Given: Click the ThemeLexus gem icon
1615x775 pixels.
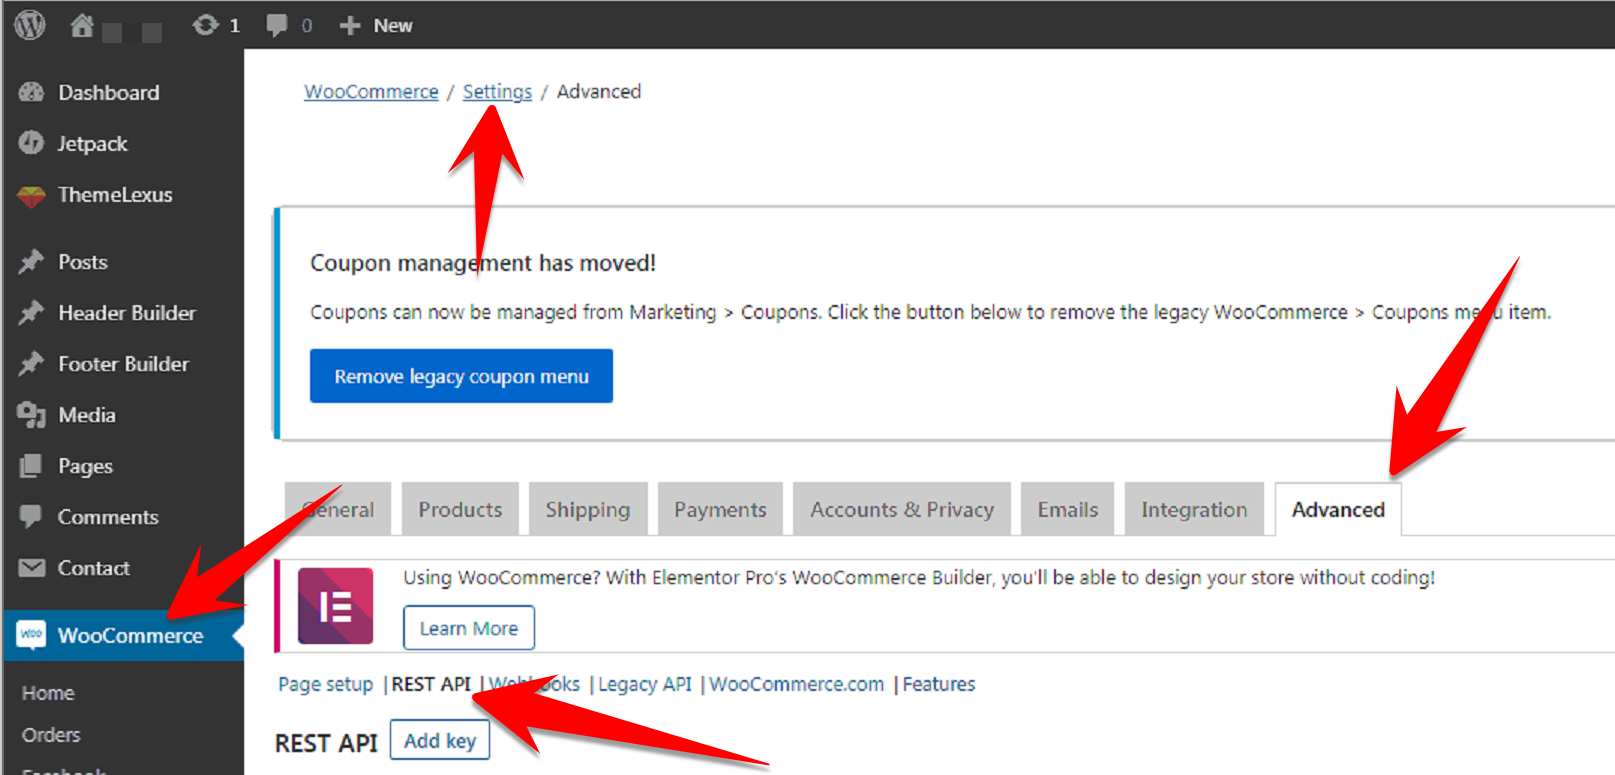Looking at the screenshot, I should click(32, 195).
